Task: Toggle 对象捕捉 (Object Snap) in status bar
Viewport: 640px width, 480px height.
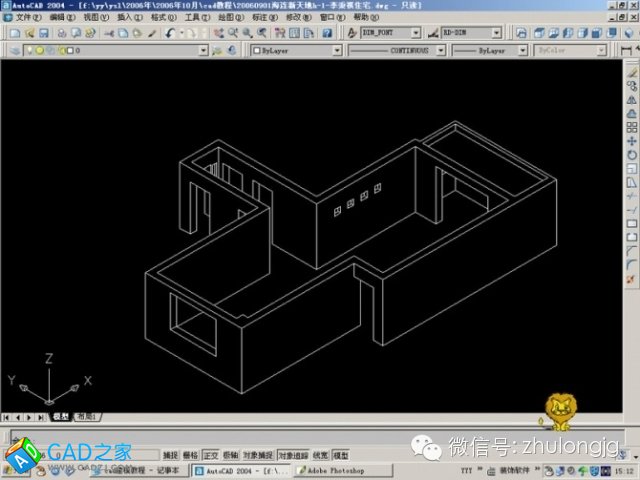Action: click(258, 453)
